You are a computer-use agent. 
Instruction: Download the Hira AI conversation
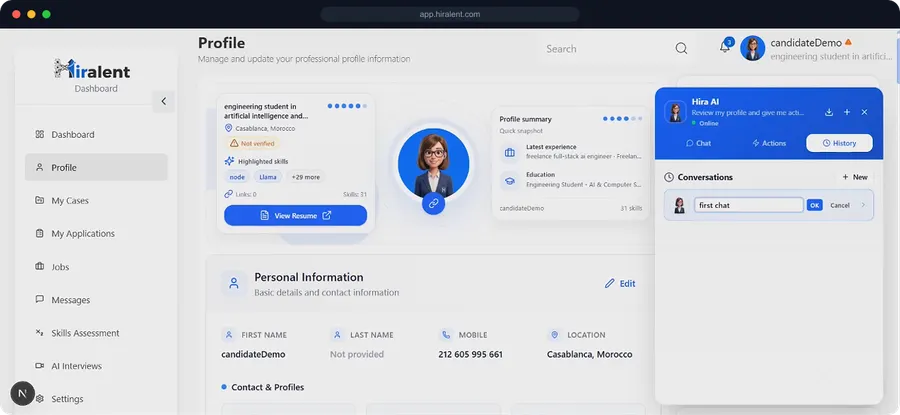tap(829, 112)
